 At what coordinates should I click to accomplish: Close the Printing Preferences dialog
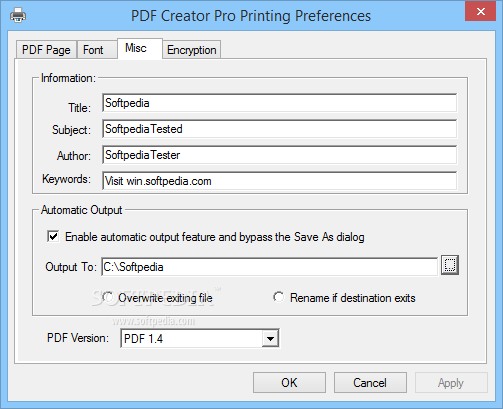coord(480,12)
